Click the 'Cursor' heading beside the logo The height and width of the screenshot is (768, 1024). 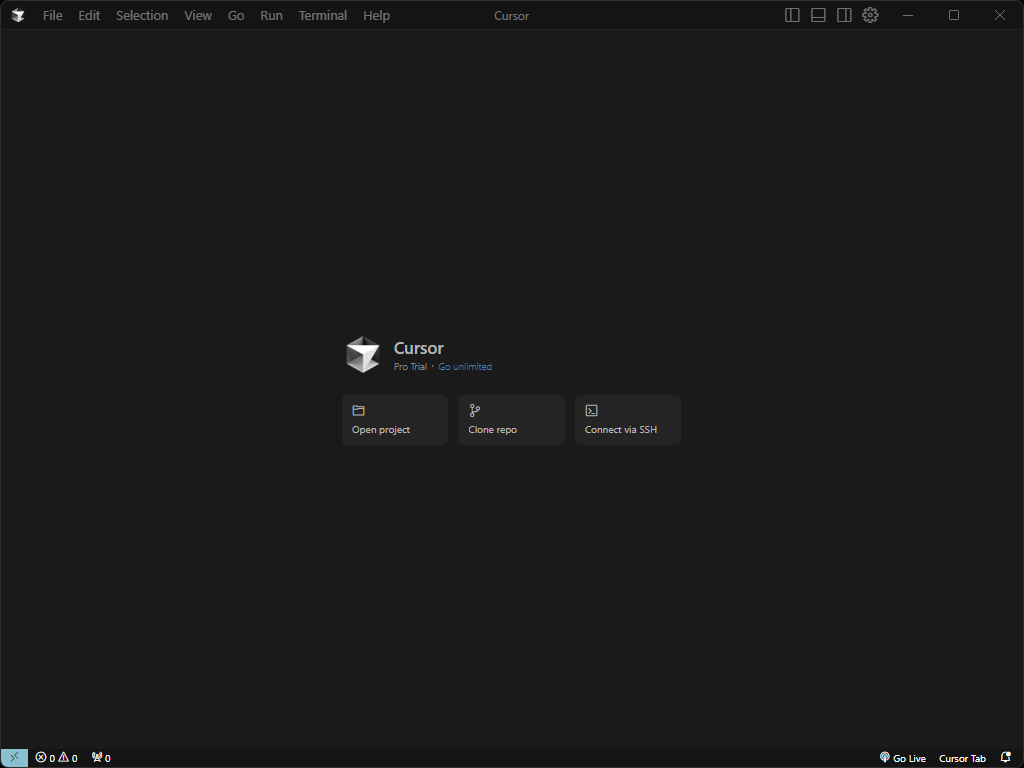click(419, 348)
